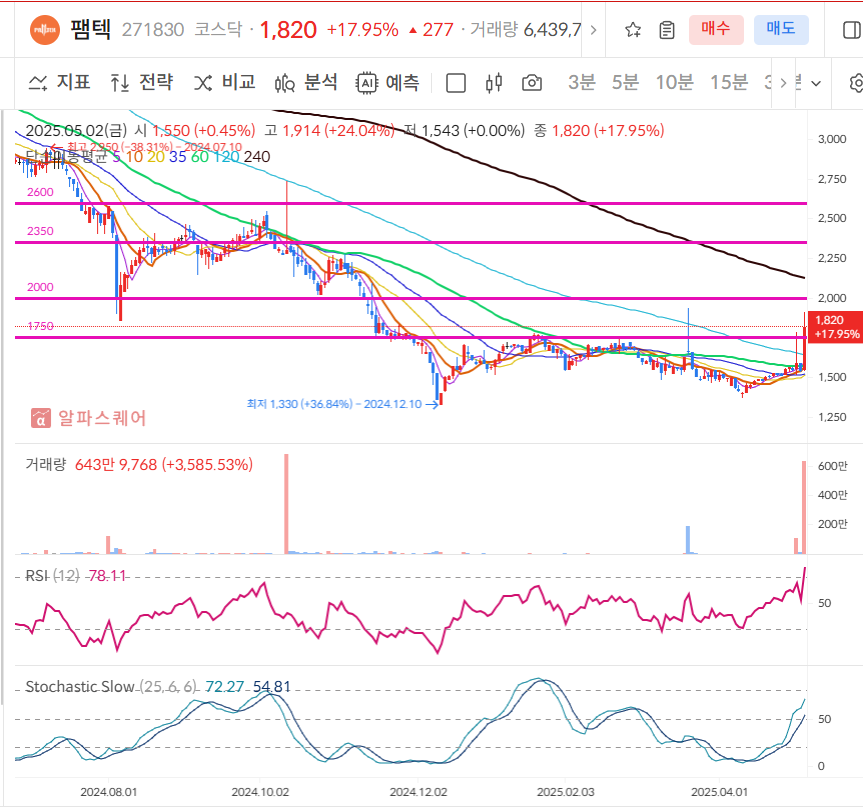Open chart settings gear icon
Viewport: 863px width, 809px height.
point(856,83)
